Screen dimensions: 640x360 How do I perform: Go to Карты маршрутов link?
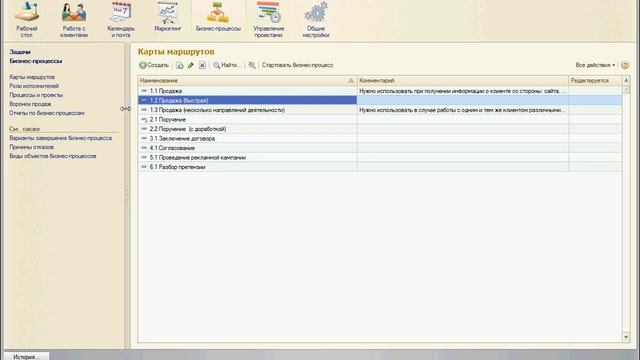tap(32, 77)
